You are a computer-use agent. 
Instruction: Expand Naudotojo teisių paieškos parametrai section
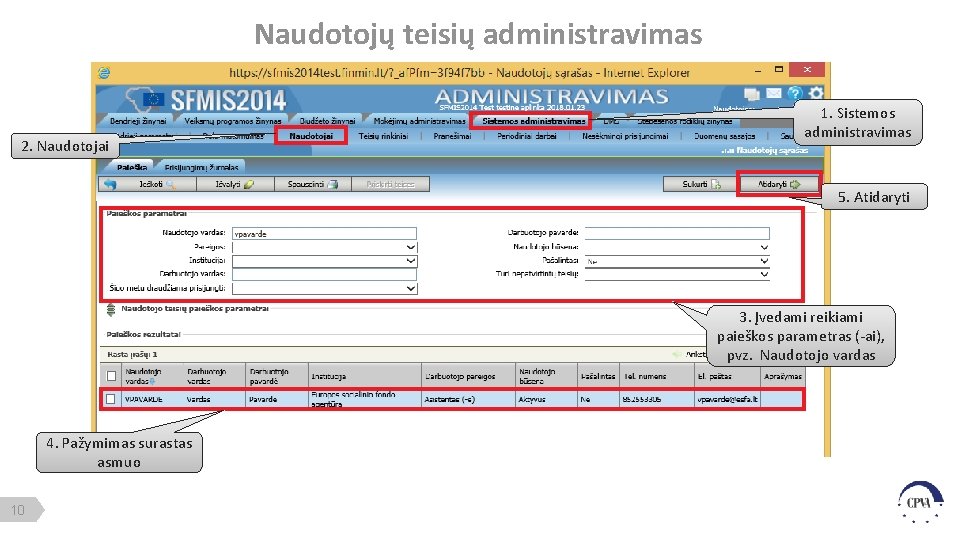click(x=111, y=310)
